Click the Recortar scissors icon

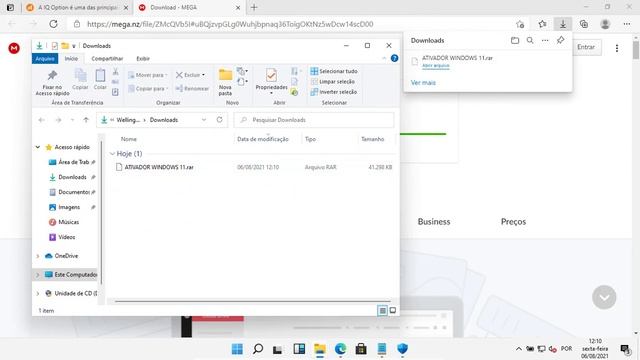pos(116,72)
